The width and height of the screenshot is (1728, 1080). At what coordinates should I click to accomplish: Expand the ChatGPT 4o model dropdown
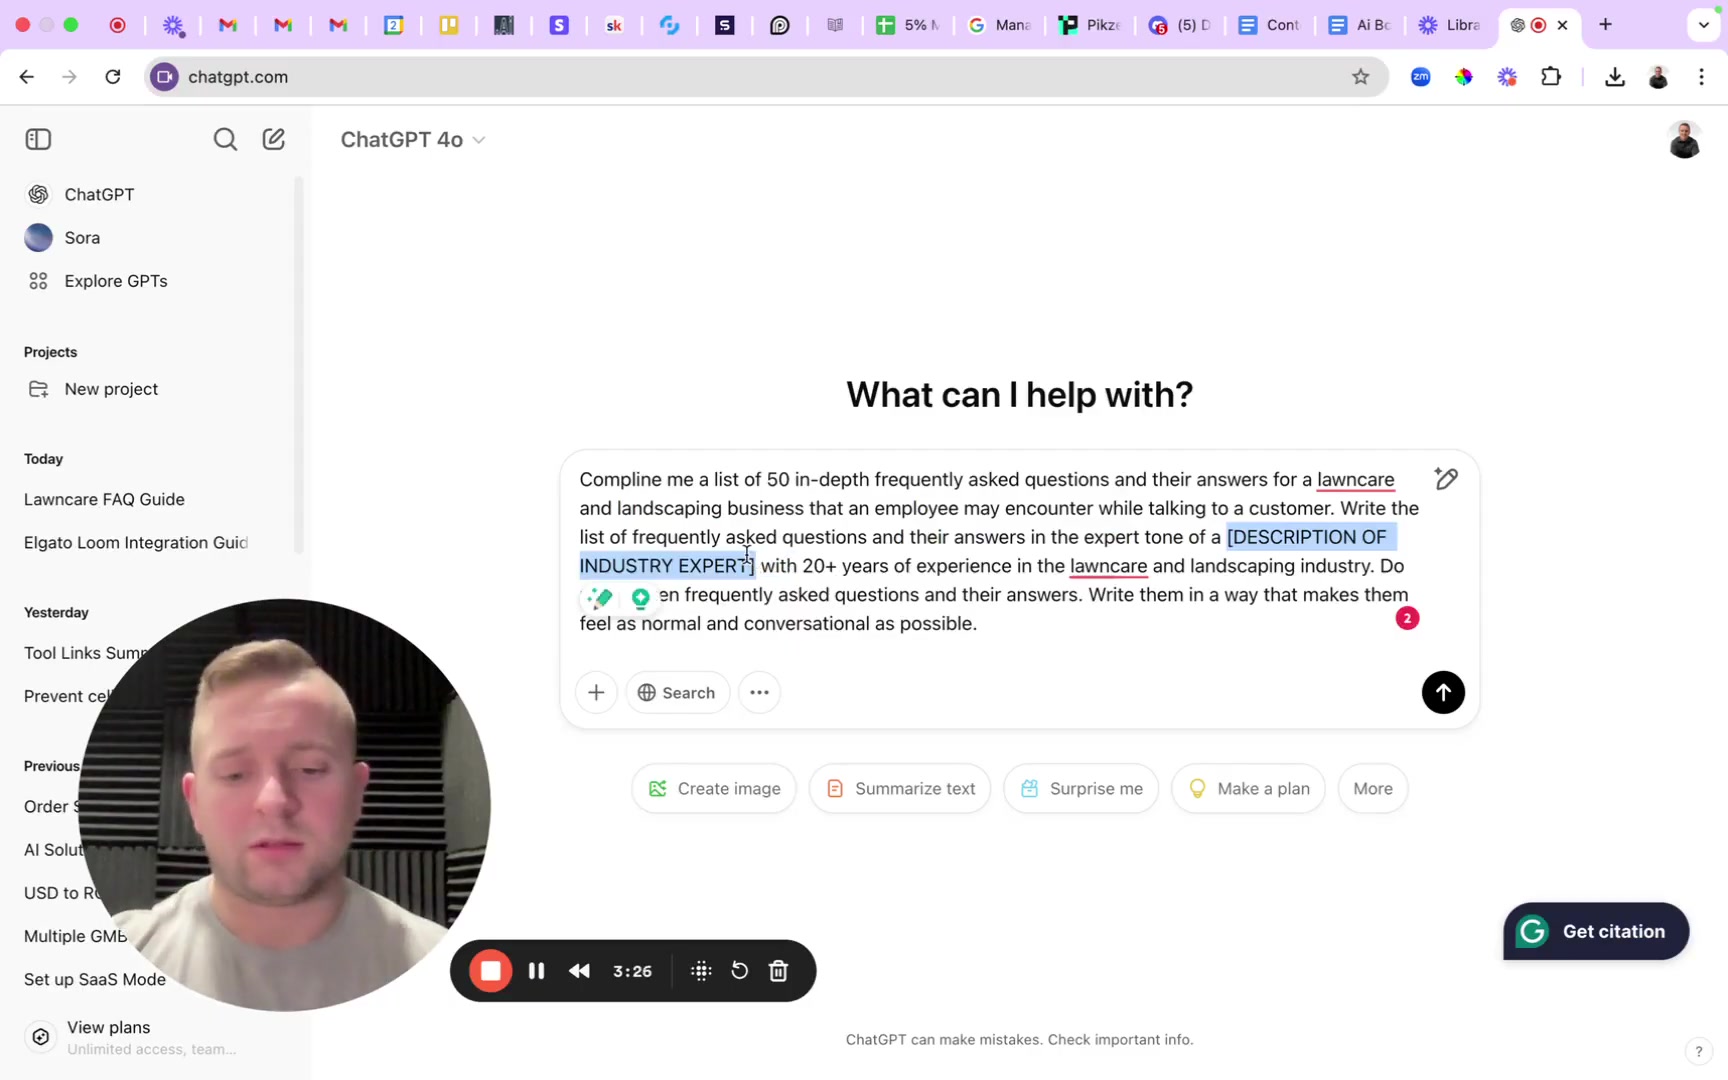pyautogui.click(x=412, y=139)
